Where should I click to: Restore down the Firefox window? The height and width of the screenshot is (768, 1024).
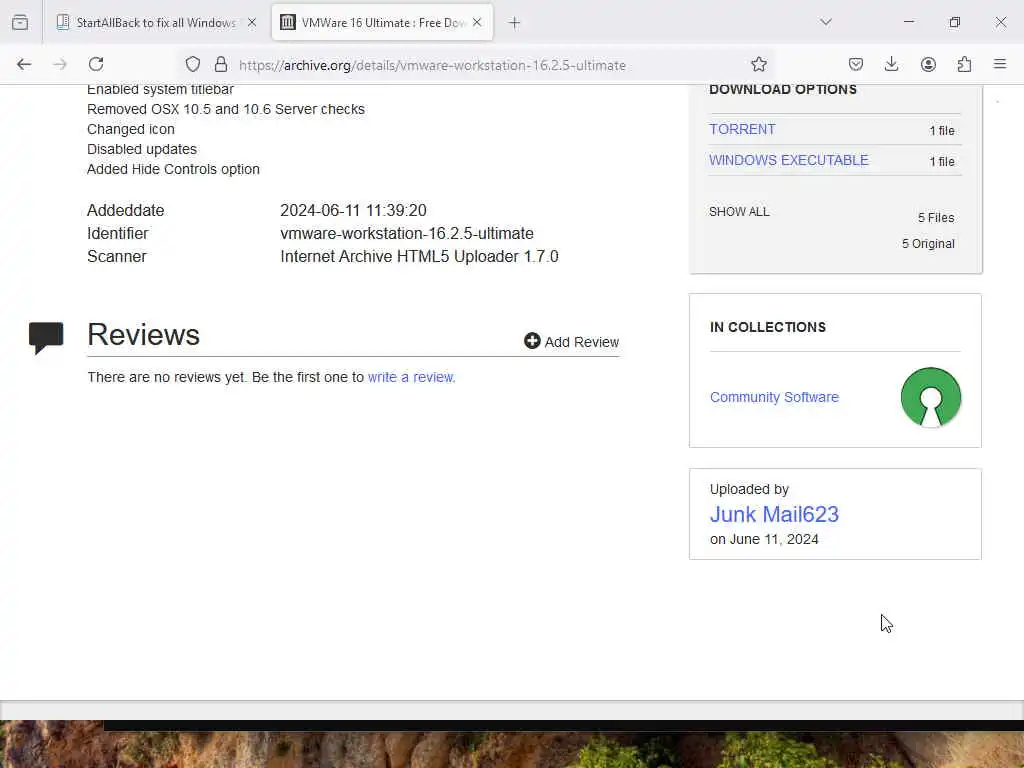[x=954, y=22]
